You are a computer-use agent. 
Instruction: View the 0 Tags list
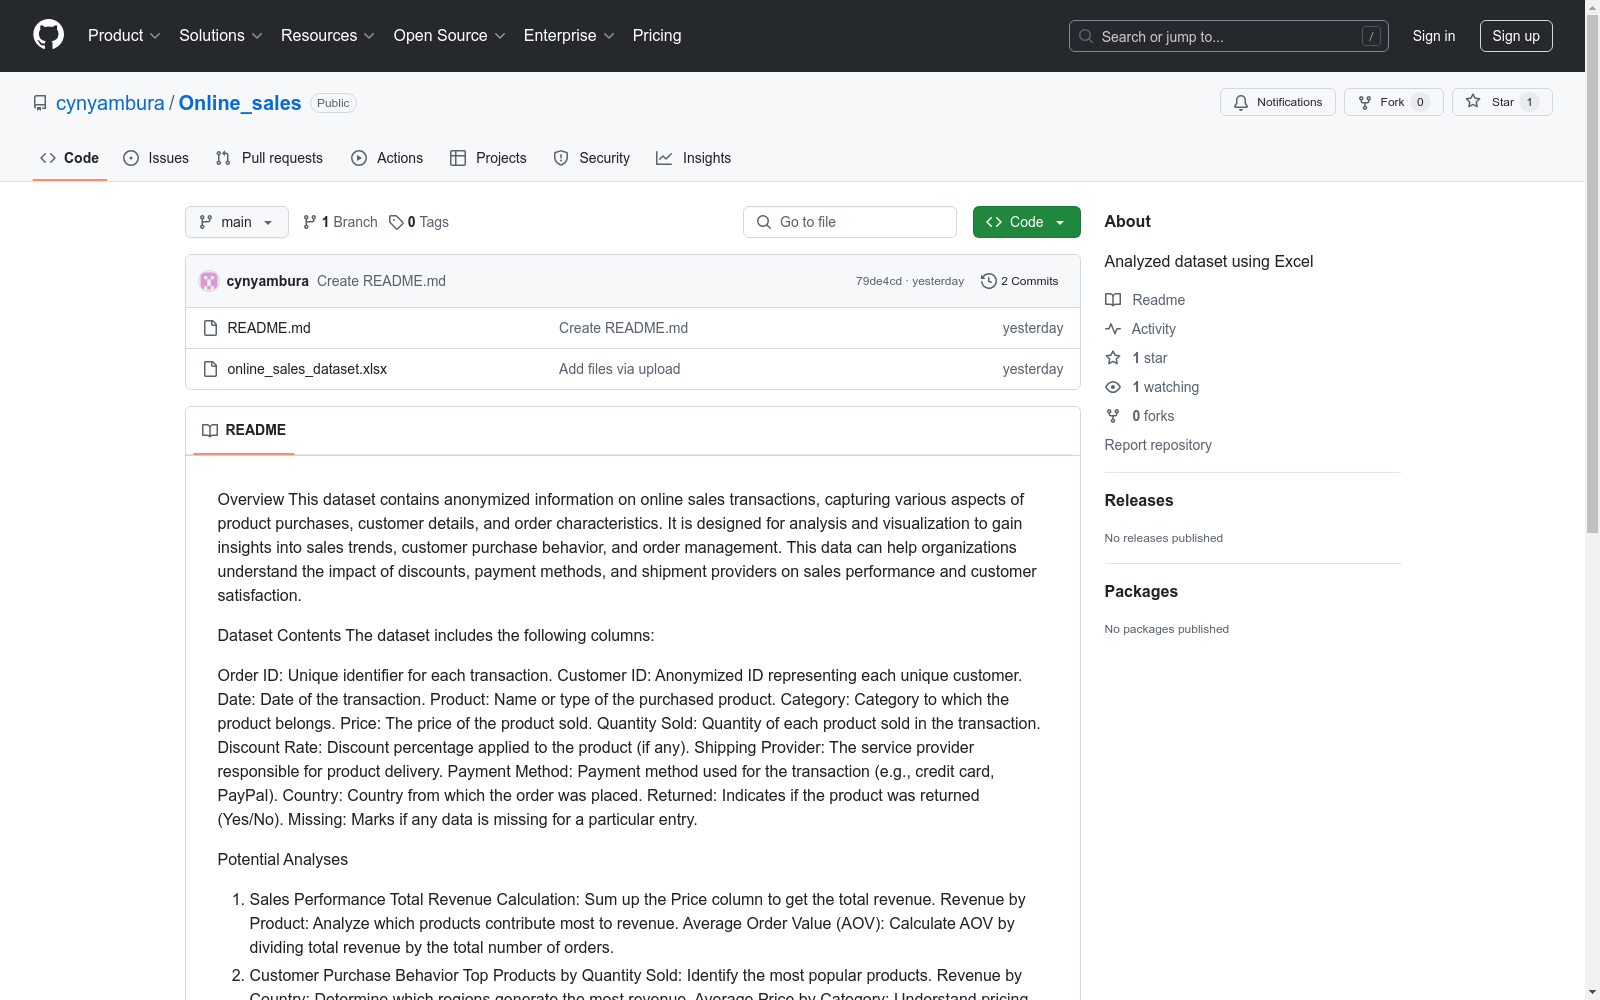coord(419,222)
